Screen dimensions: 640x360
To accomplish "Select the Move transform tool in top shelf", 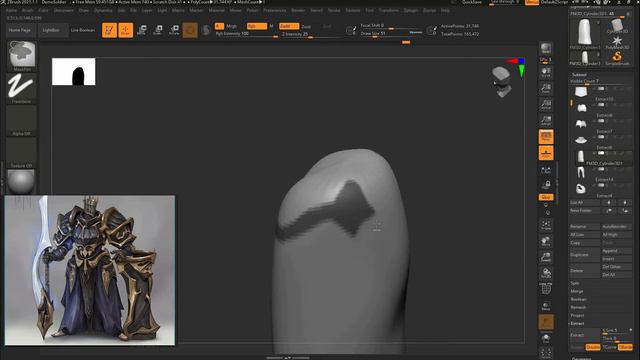I will (x=142, y=30).
